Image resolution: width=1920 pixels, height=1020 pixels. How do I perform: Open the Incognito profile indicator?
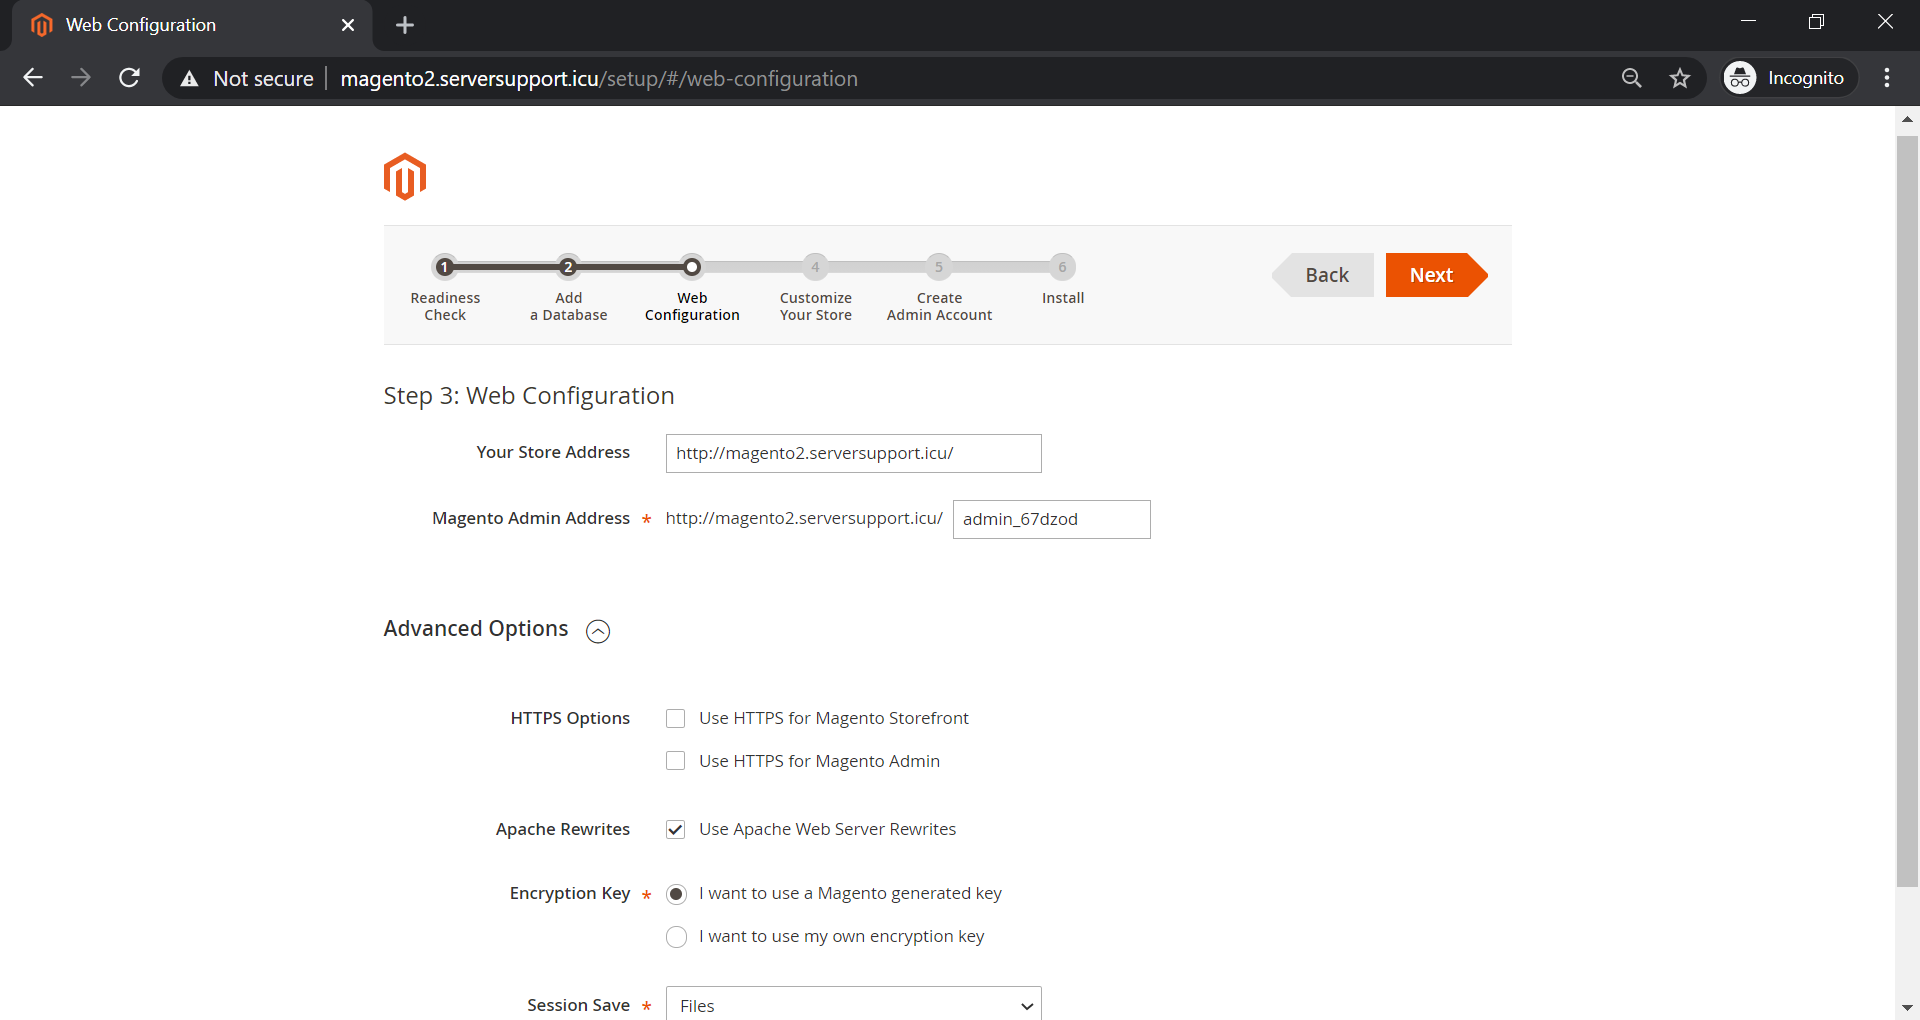click(x=1788, y=78)
